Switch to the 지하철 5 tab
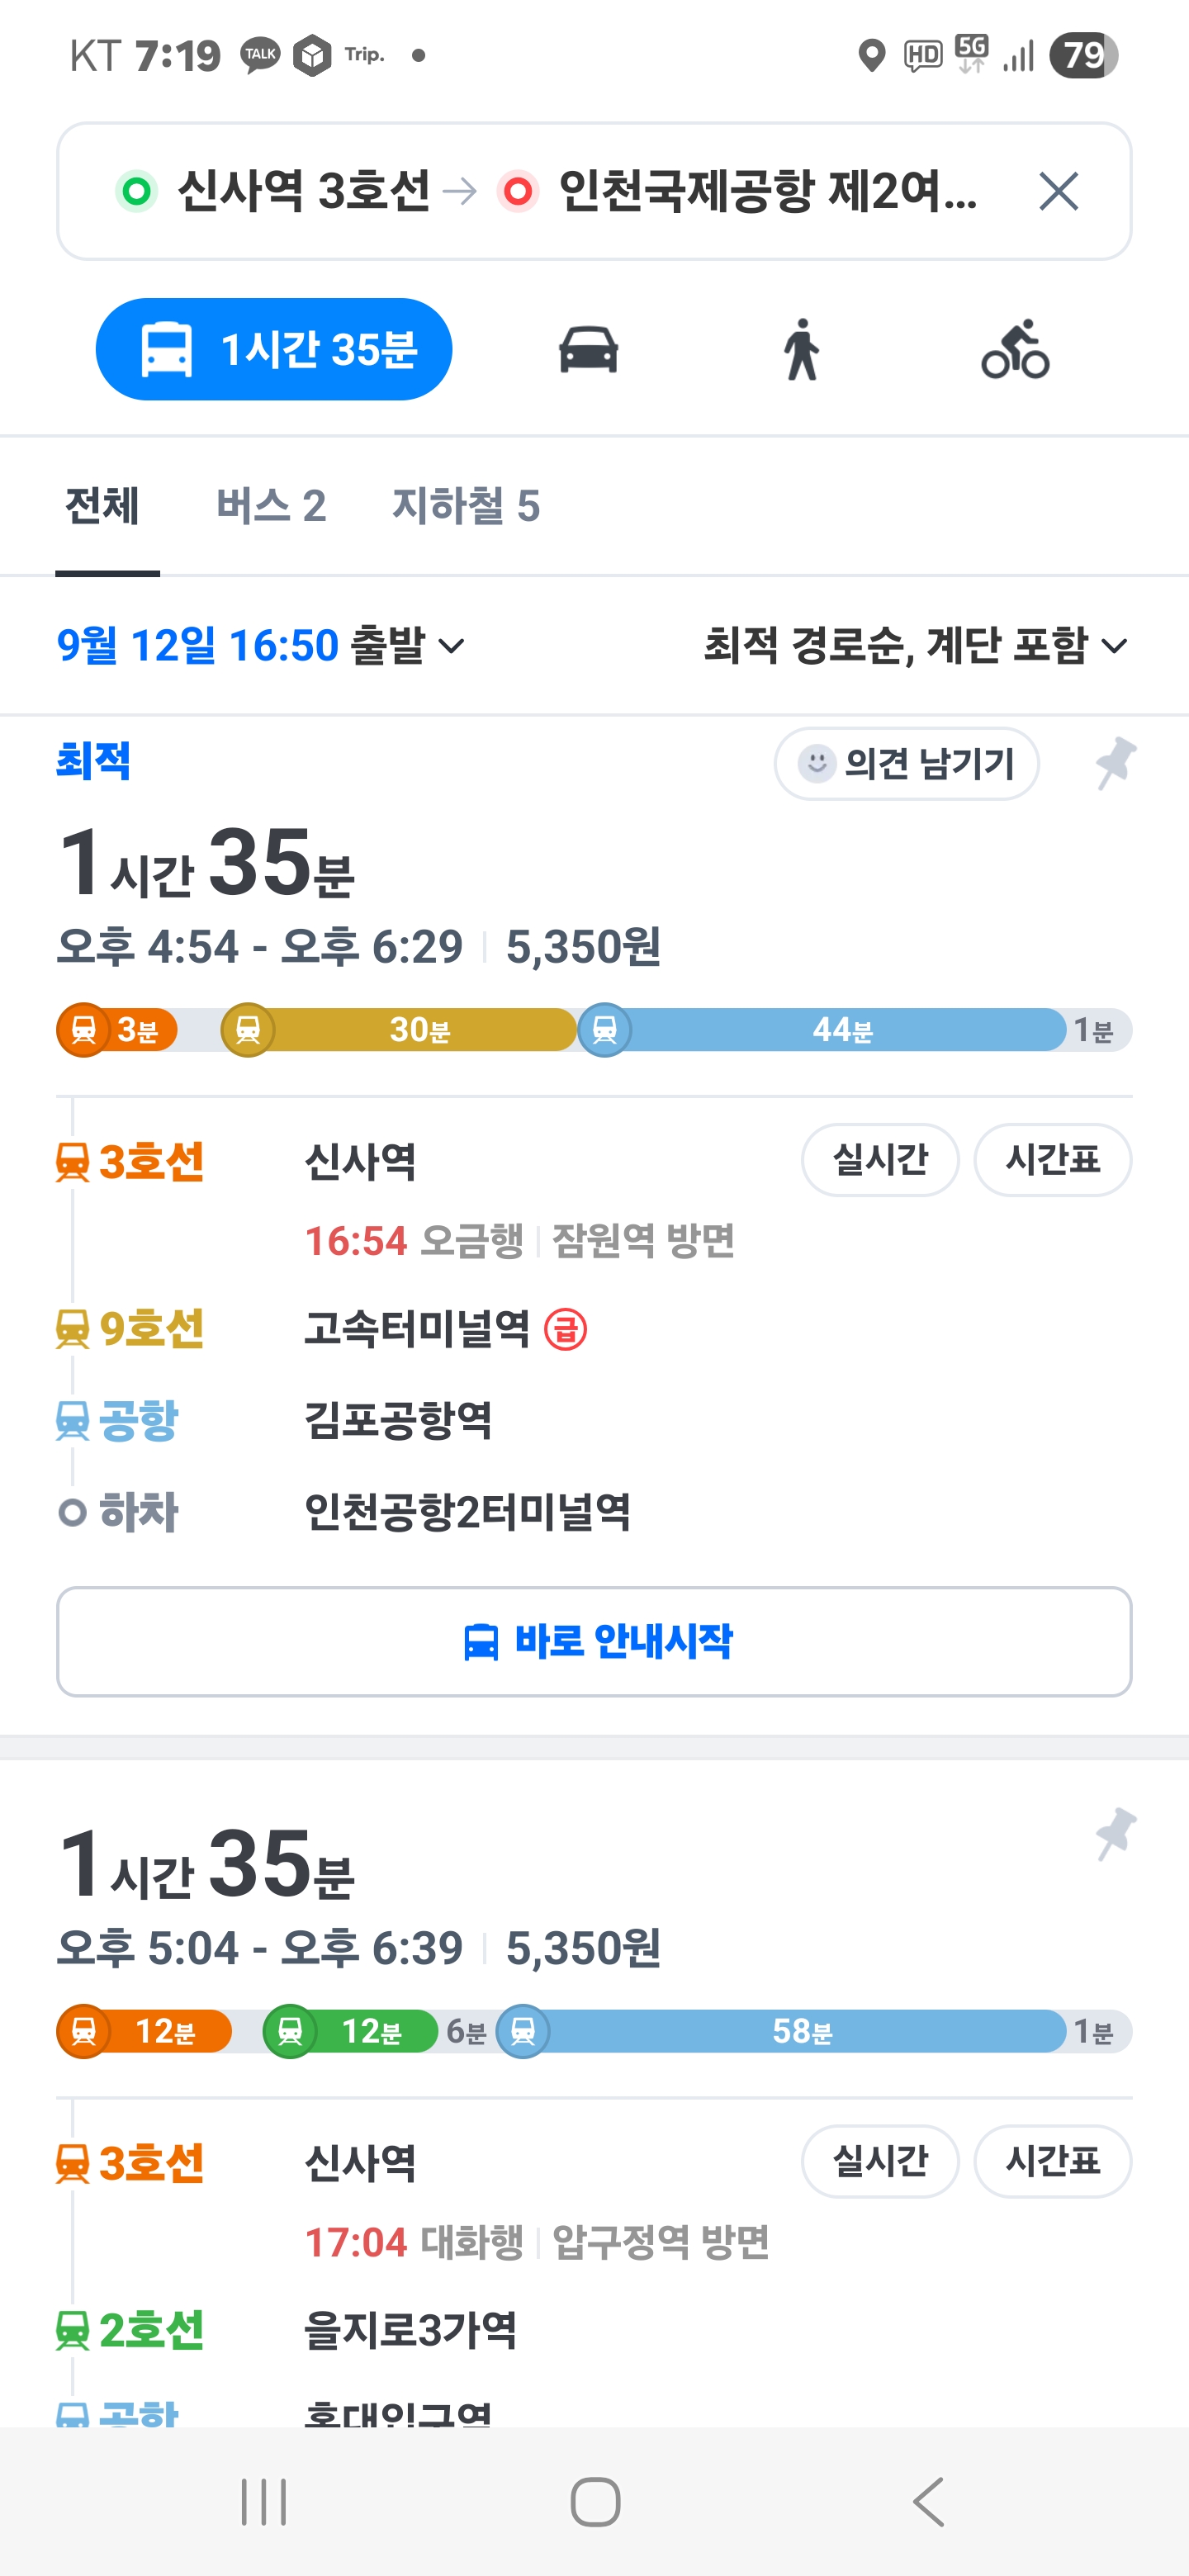Image resolution: width=1189 pixels, height=2576 pixels. point(466,506)
